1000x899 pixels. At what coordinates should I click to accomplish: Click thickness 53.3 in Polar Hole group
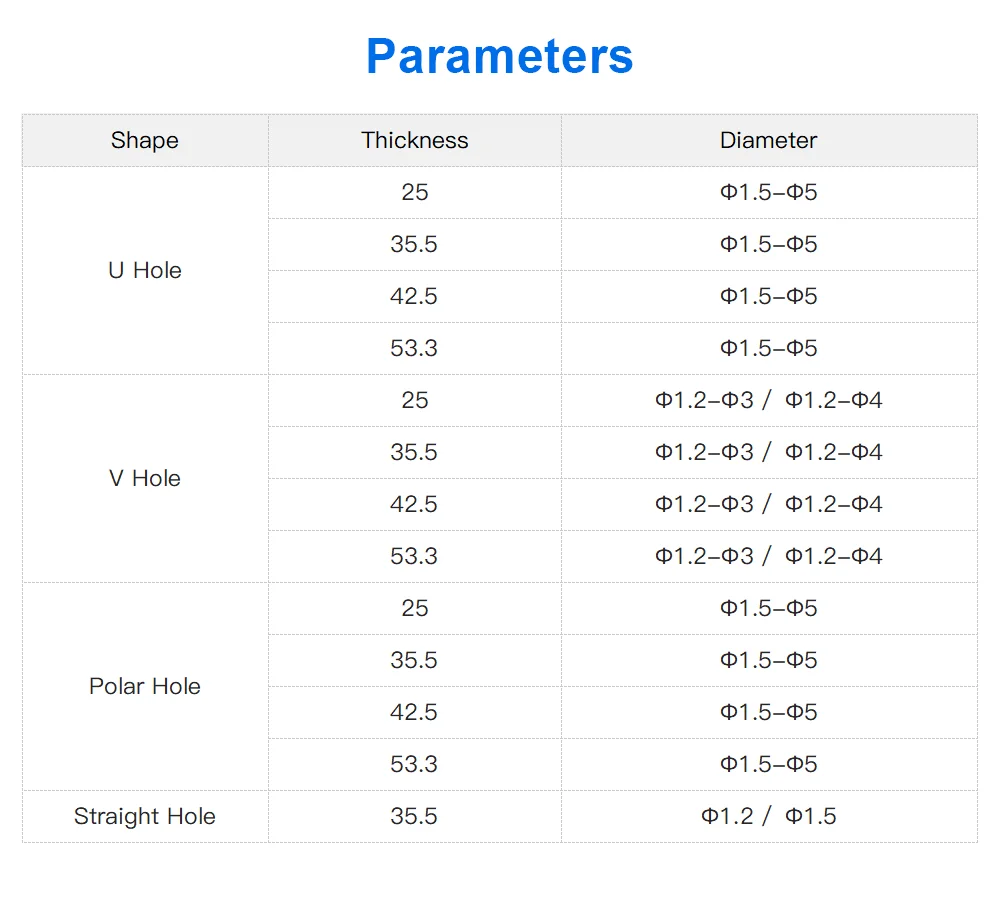414,764
